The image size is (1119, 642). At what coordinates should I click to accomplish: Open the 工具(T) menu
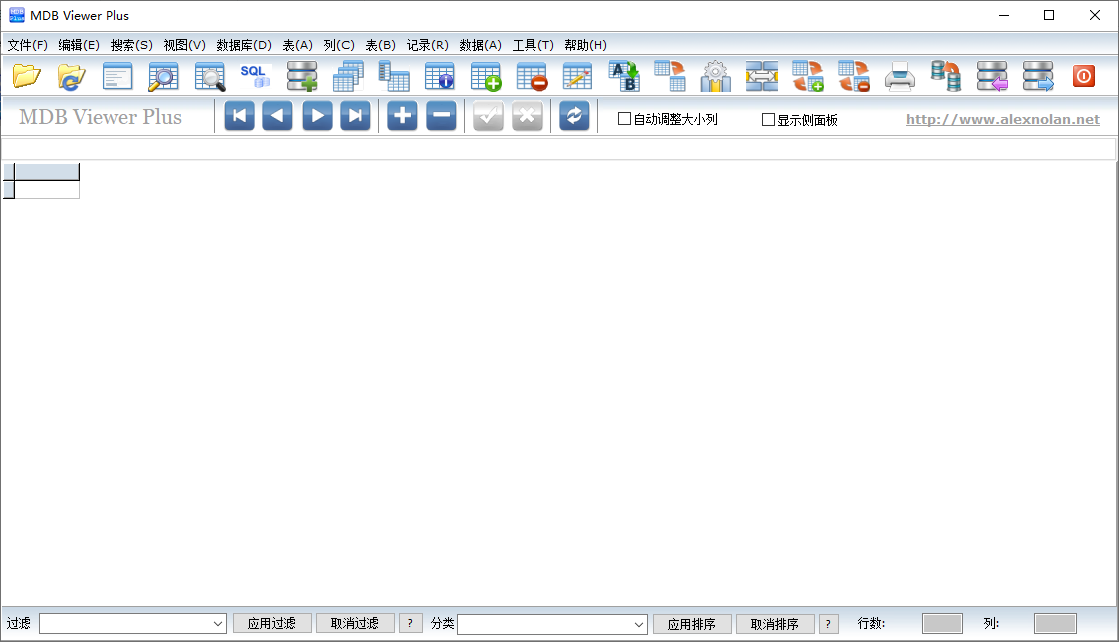532,45
